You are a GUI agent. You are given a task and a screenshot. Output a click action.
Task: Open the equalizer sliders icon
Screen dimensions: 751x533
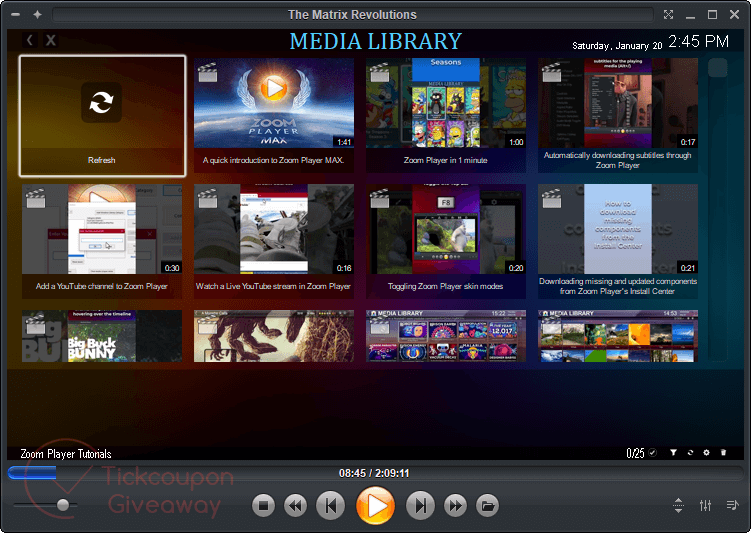click(705, 505)
